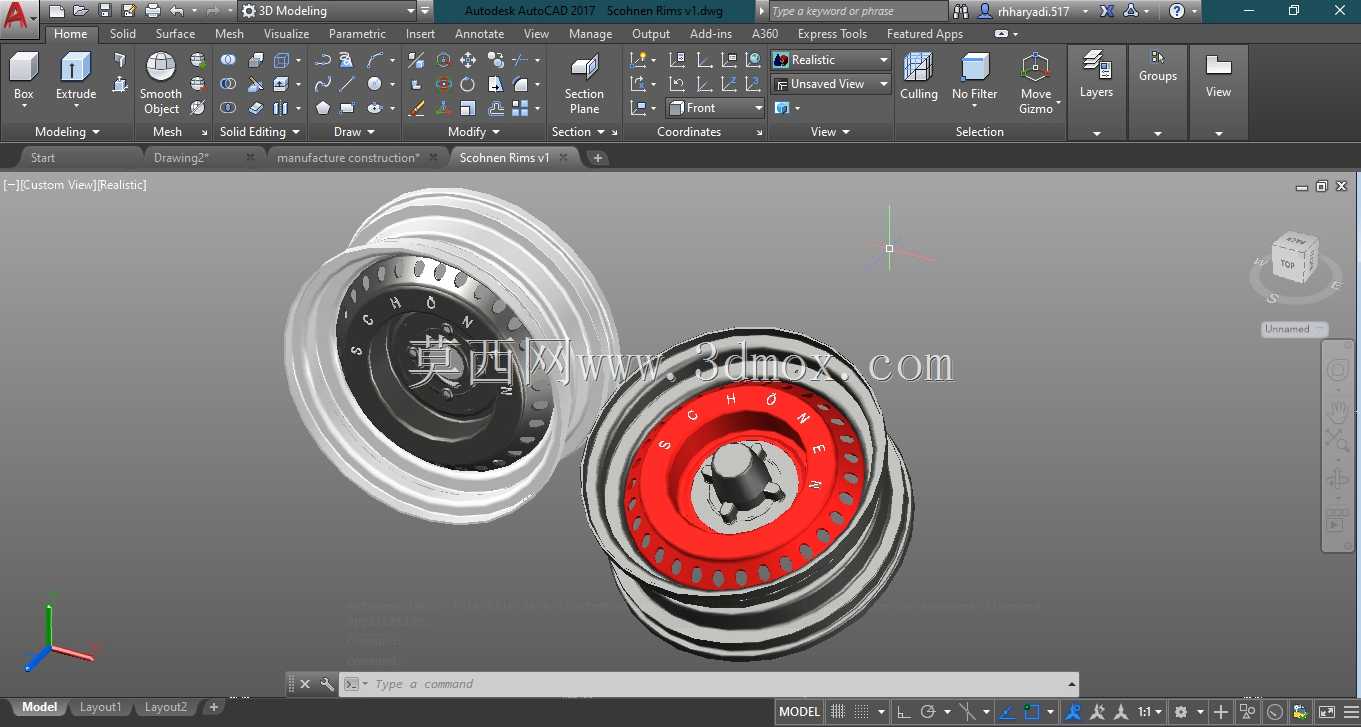Click the command line customize wrench icon
Image resolution: width=1361 pixels, height=727 pixels.
(x=327, y=684)
